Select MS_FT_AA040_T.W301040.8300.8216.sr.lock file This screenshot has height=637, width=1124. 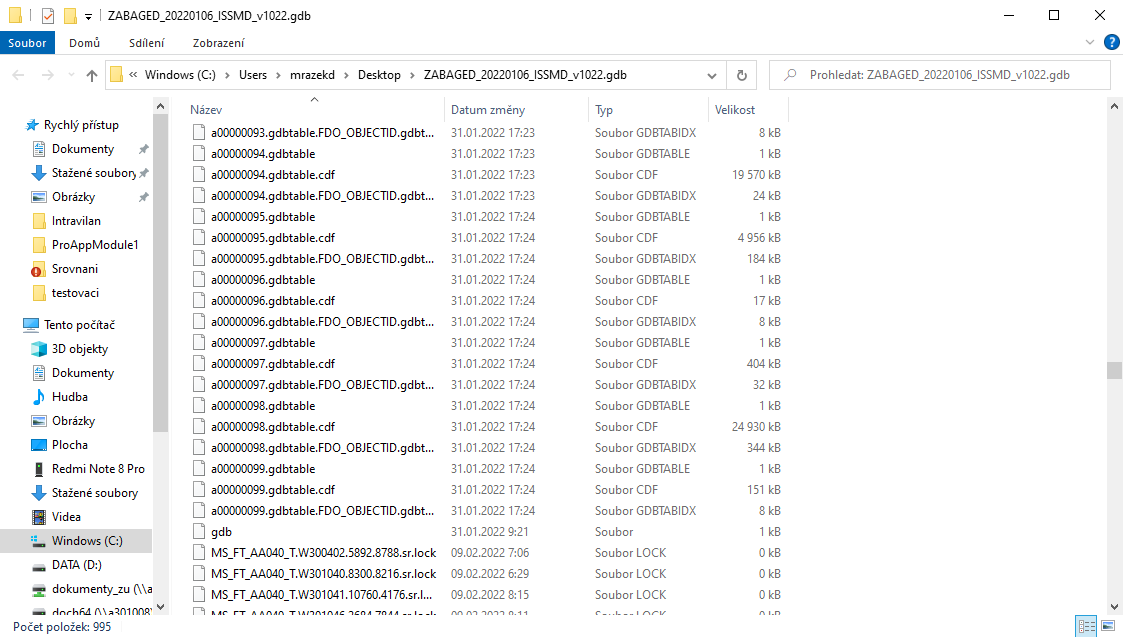click(323, 574)
